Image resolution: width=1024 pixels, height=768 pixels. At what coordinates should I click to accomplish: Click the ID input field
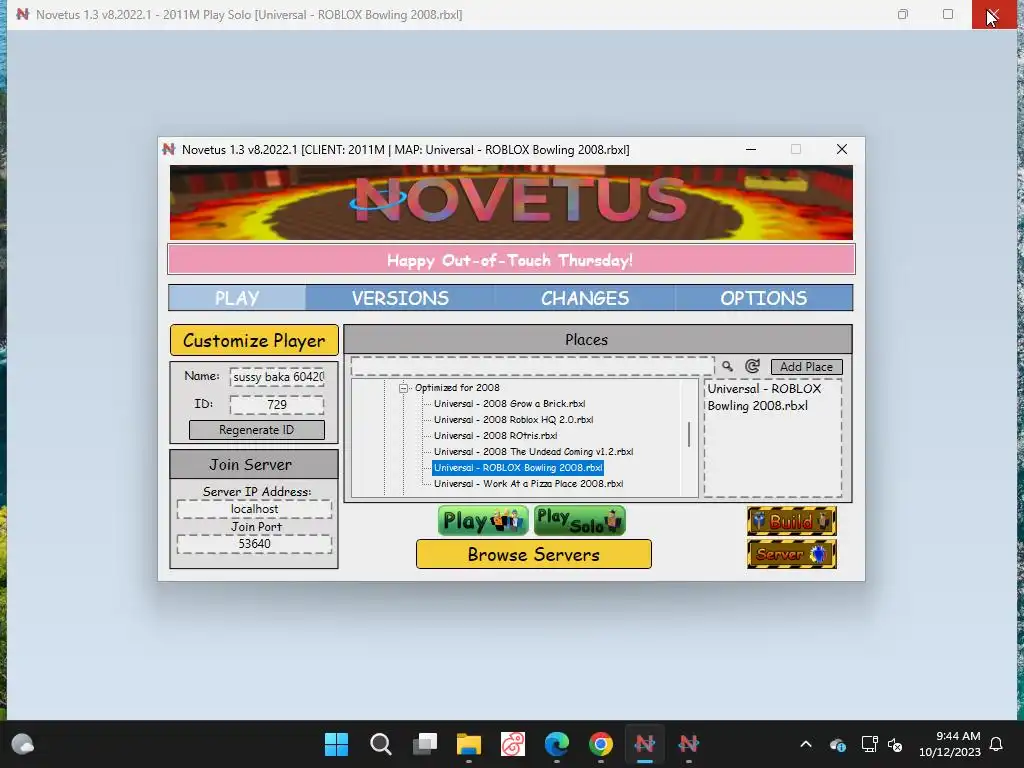point(277,404)
